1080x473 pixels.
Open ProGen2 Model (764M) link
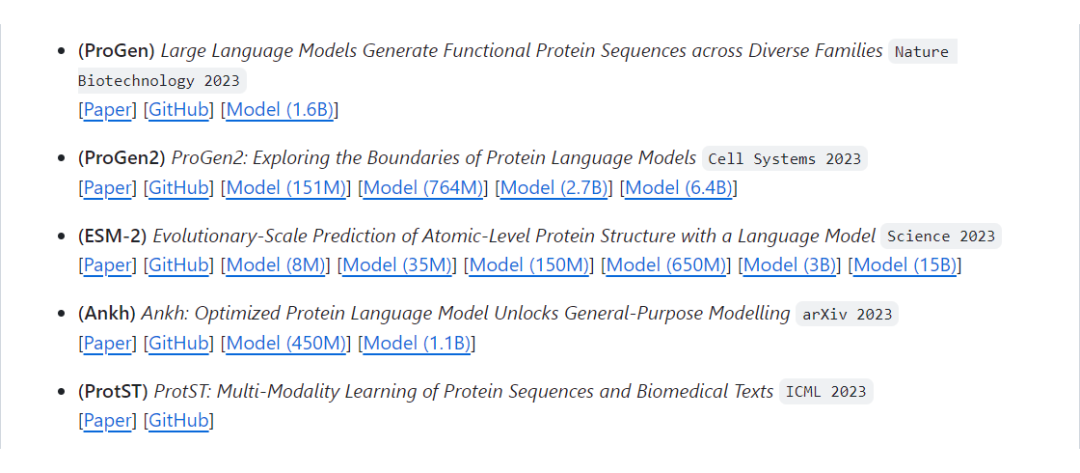[423, 187]
